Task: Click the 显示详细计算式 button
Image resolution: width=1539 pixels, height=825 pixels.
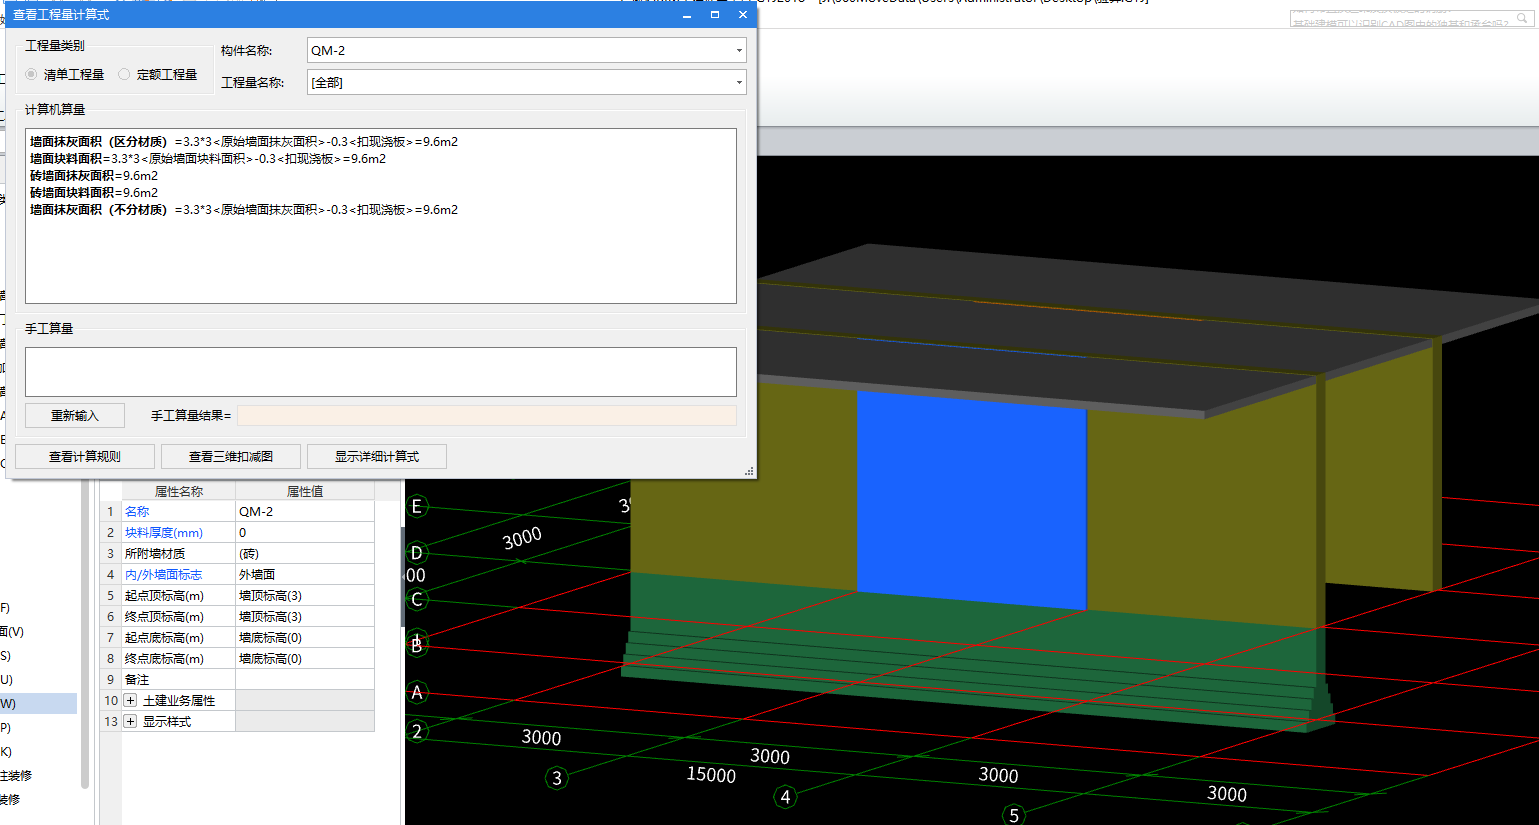Action: [377, 456]
